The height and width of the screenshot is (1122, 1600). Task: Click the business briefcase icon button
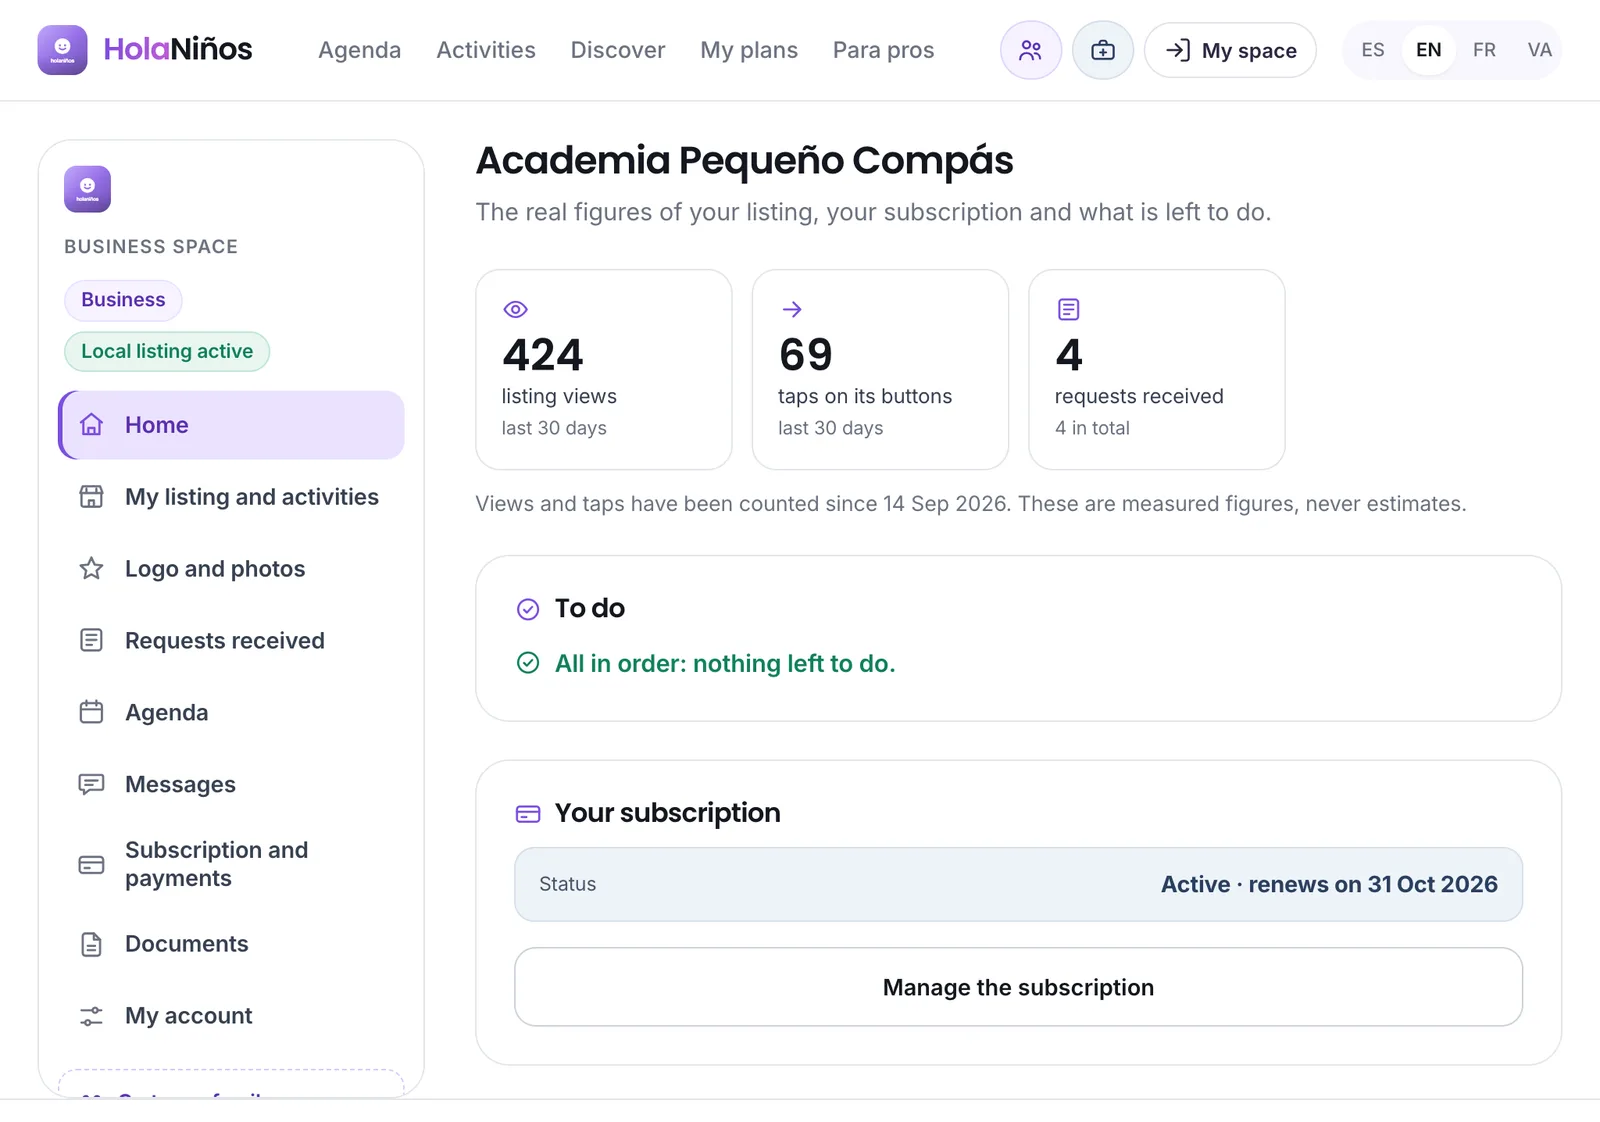[x=1103, y=50]
